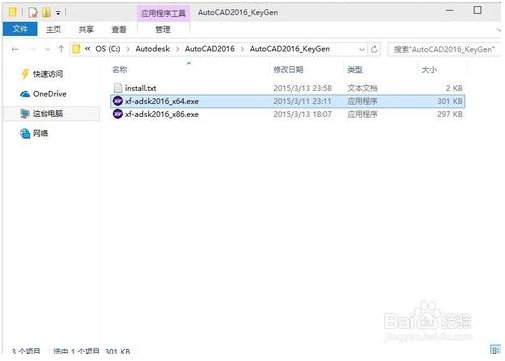Sort by 大小 column header
505x361 pixels.
[429, 69]
